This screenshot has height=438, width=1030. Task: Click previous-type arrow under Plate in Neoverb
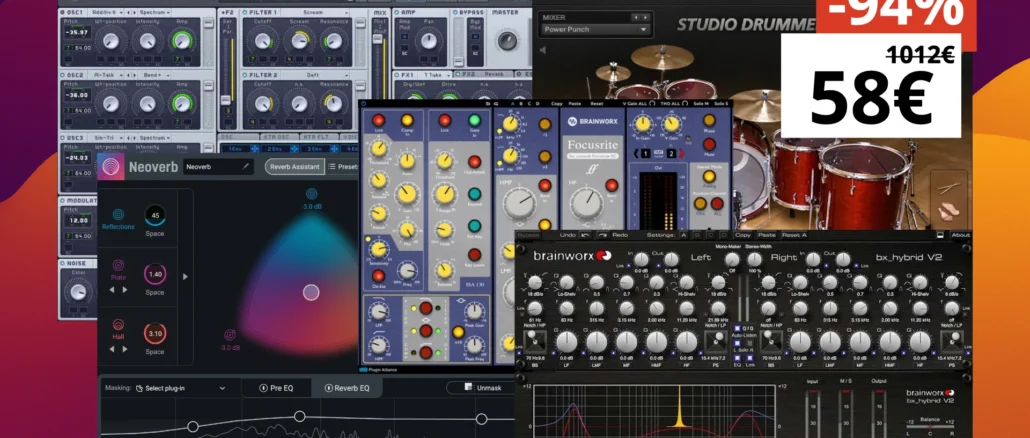point(111,290)
